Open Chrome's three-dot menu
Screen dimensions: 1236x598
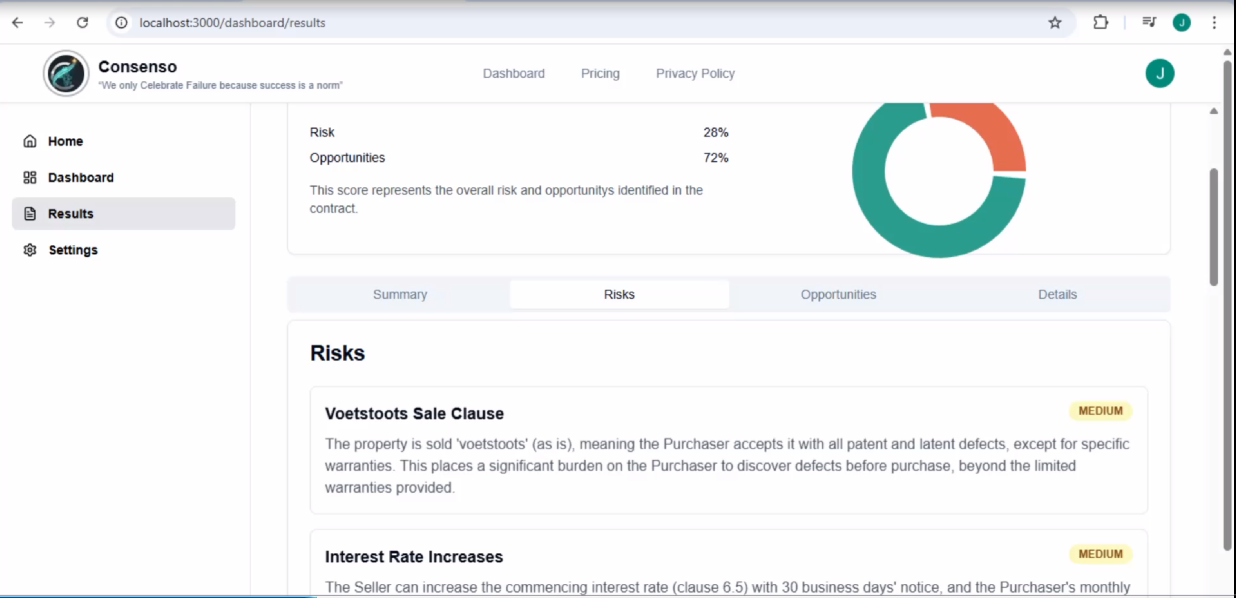[1215, 22]
